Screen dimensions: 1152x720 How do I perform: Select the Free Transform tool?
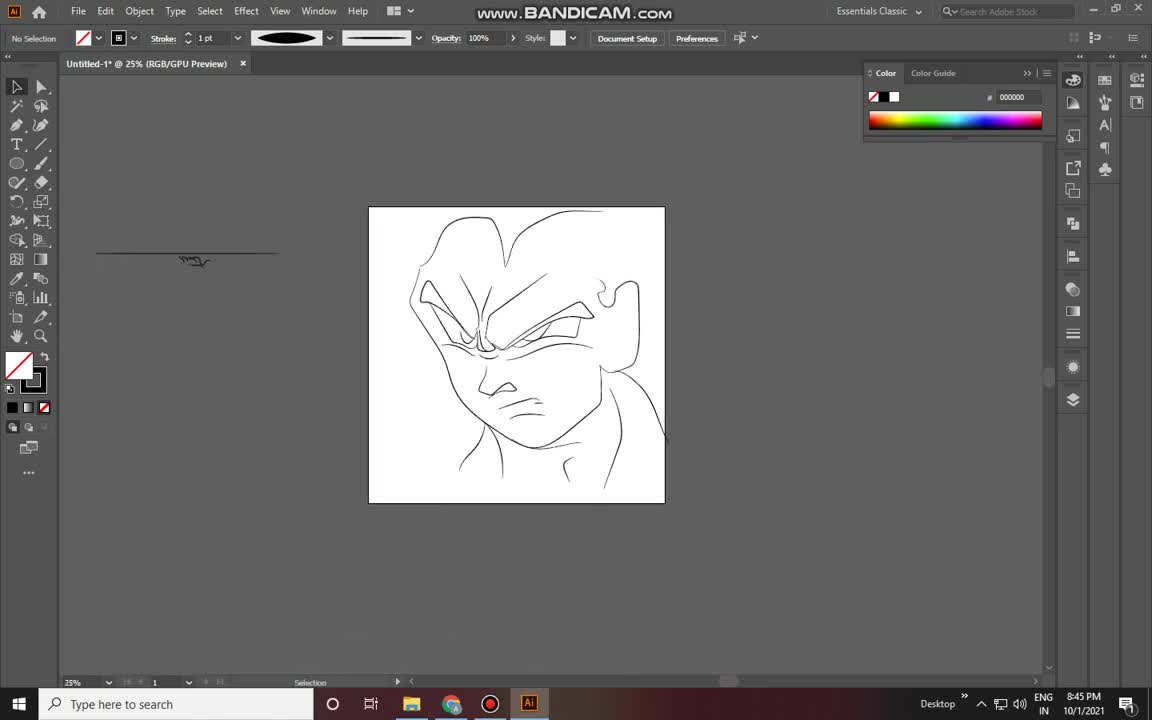tap(41, 221)
